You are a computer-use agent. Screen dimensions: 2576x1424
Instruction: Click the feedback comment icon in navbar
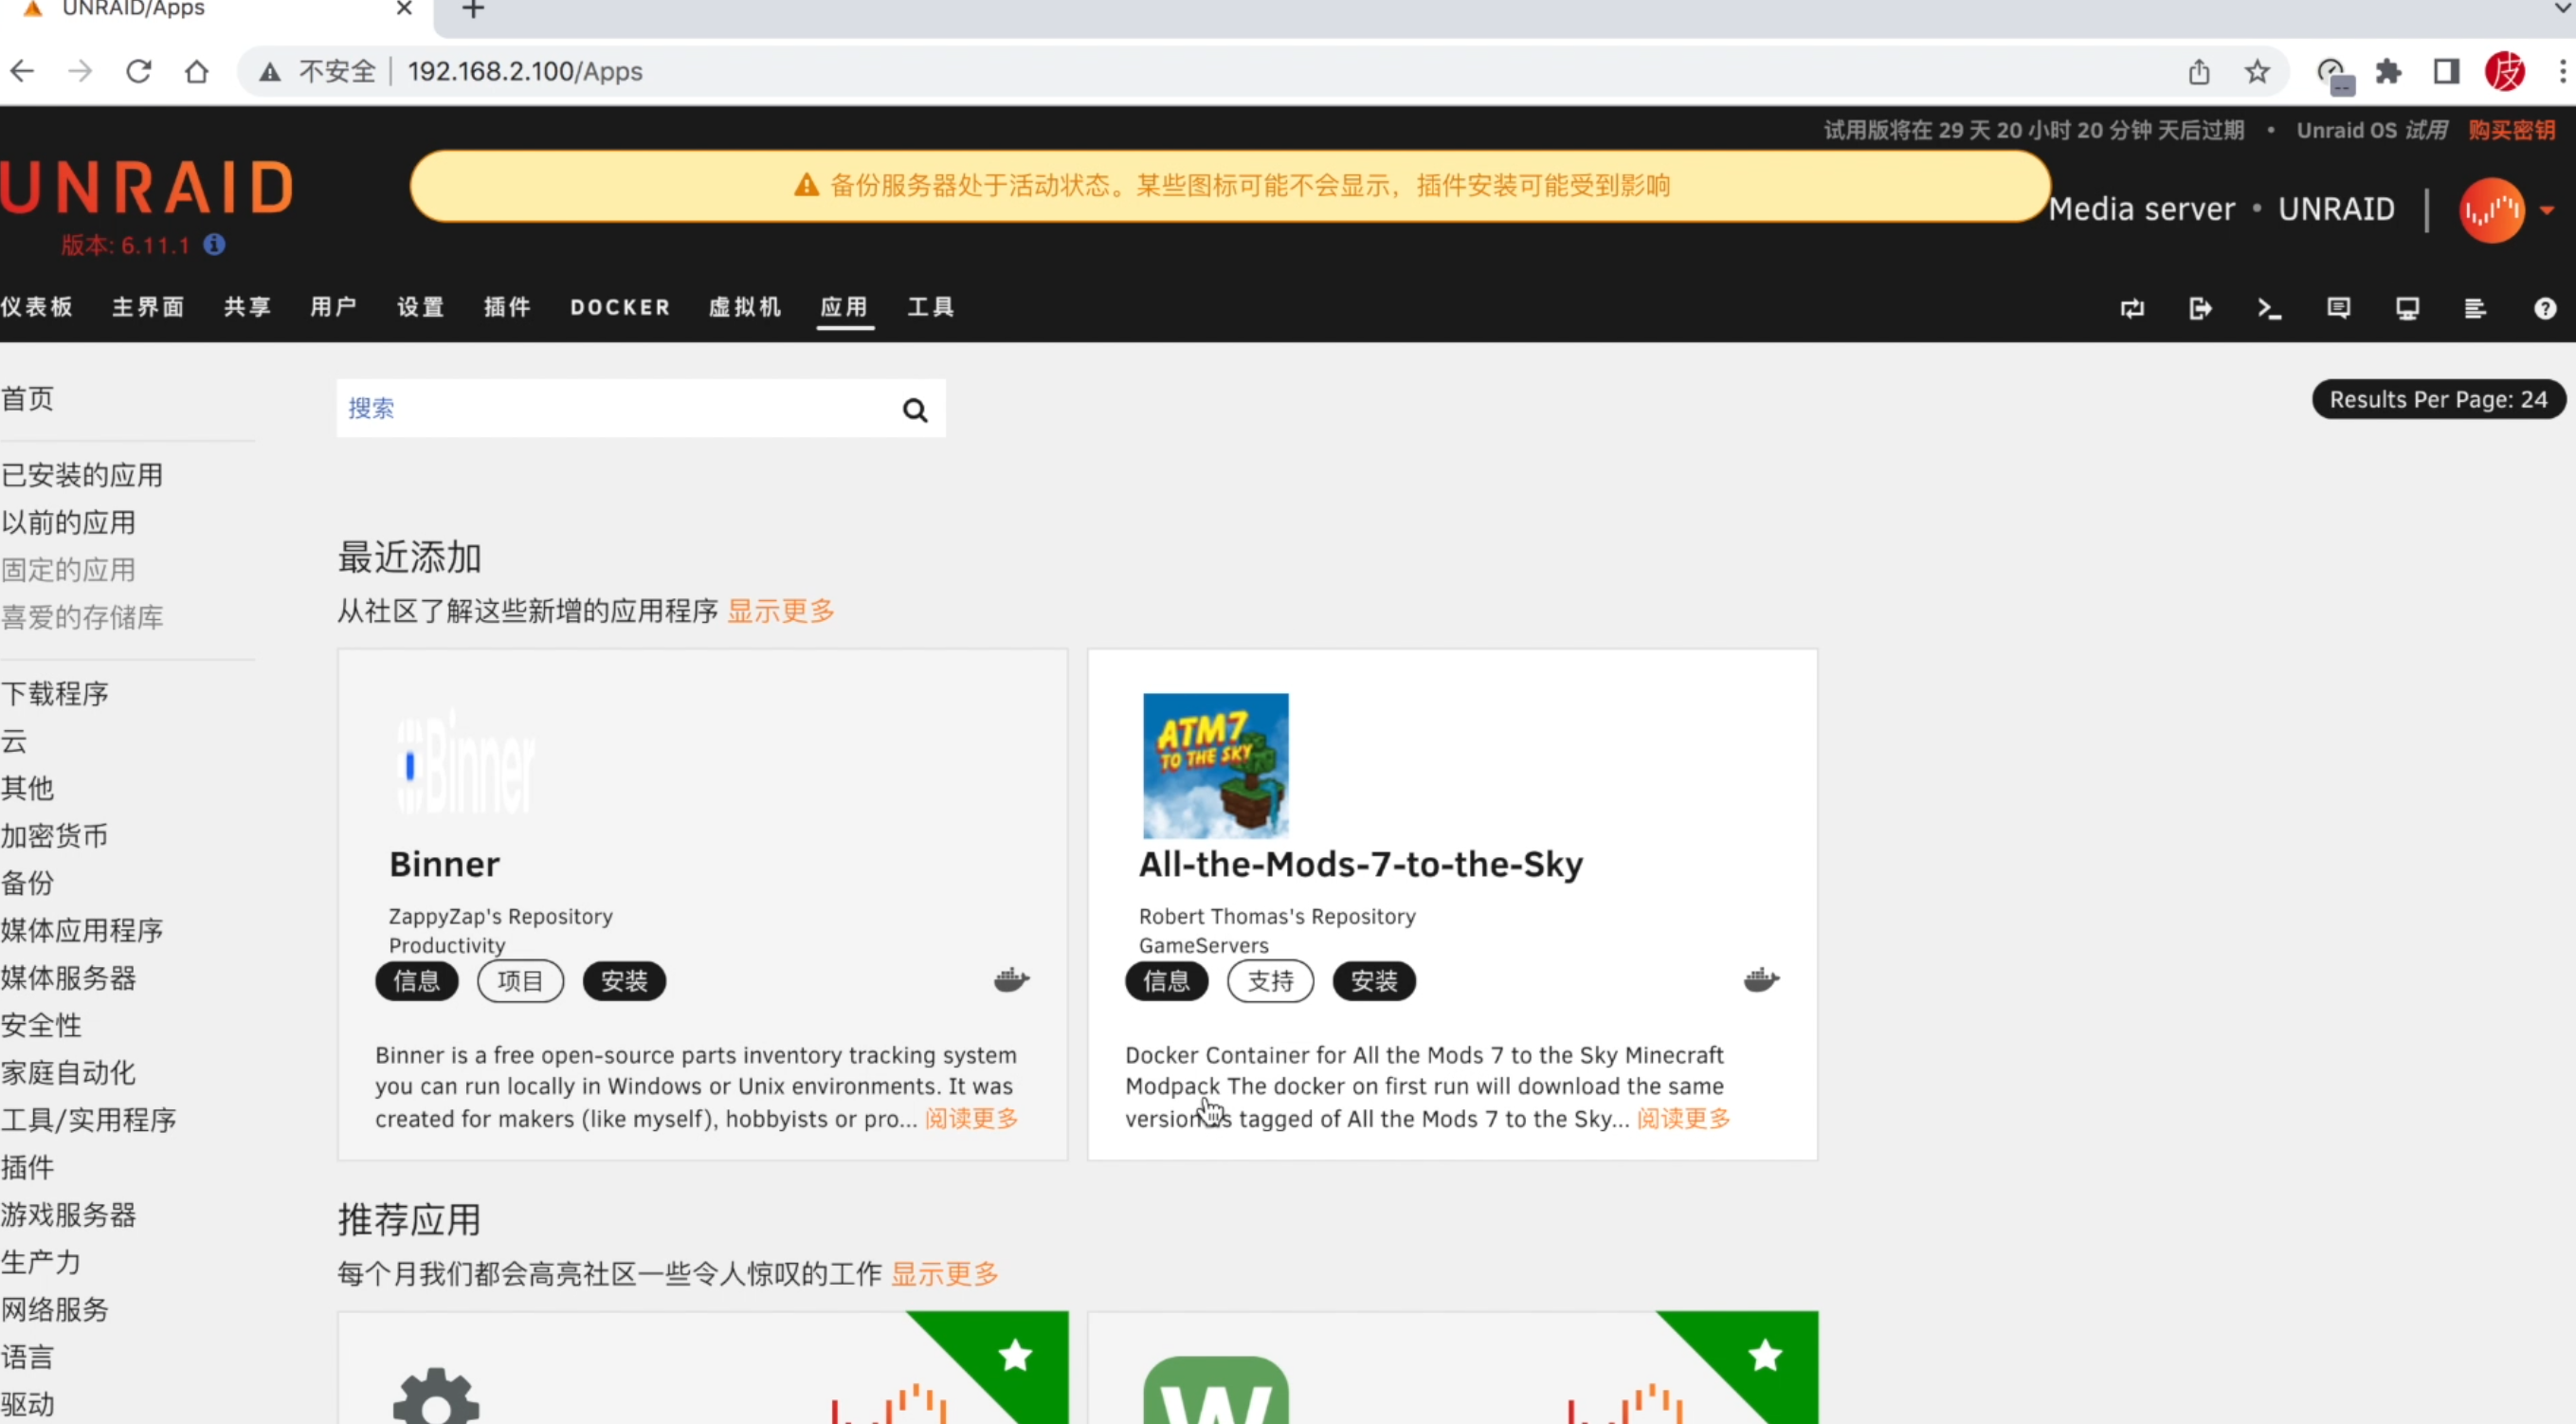2338,308
